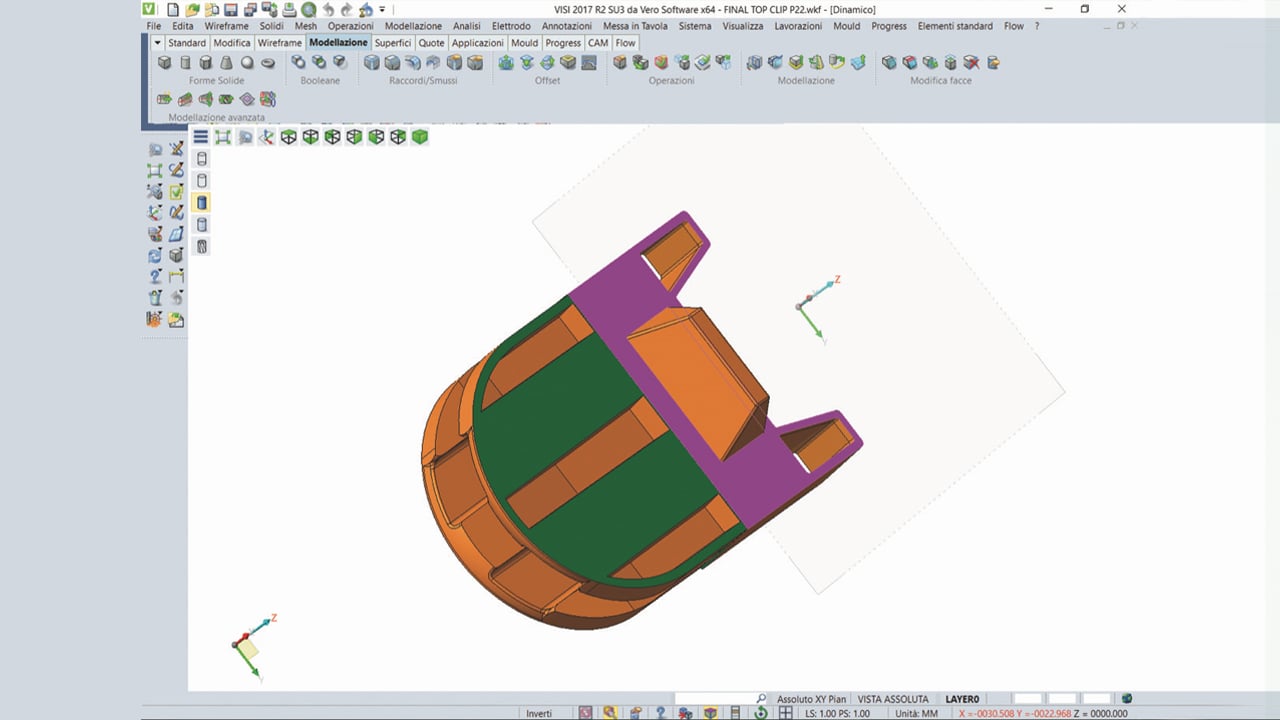Click the LAYER0 label in status bar

click(x=962, y=699)
